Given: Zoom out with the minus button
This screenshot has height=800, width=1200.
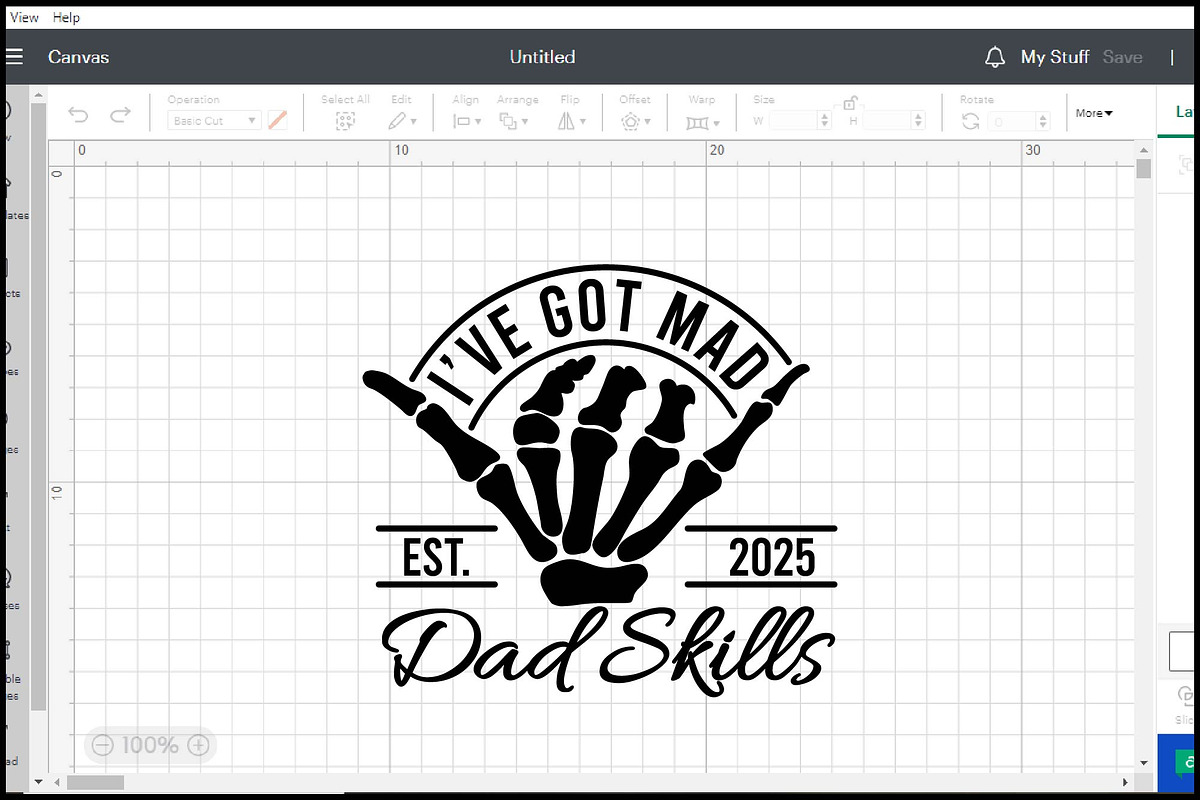Looking at the screenshot, I should pos(102,745).
